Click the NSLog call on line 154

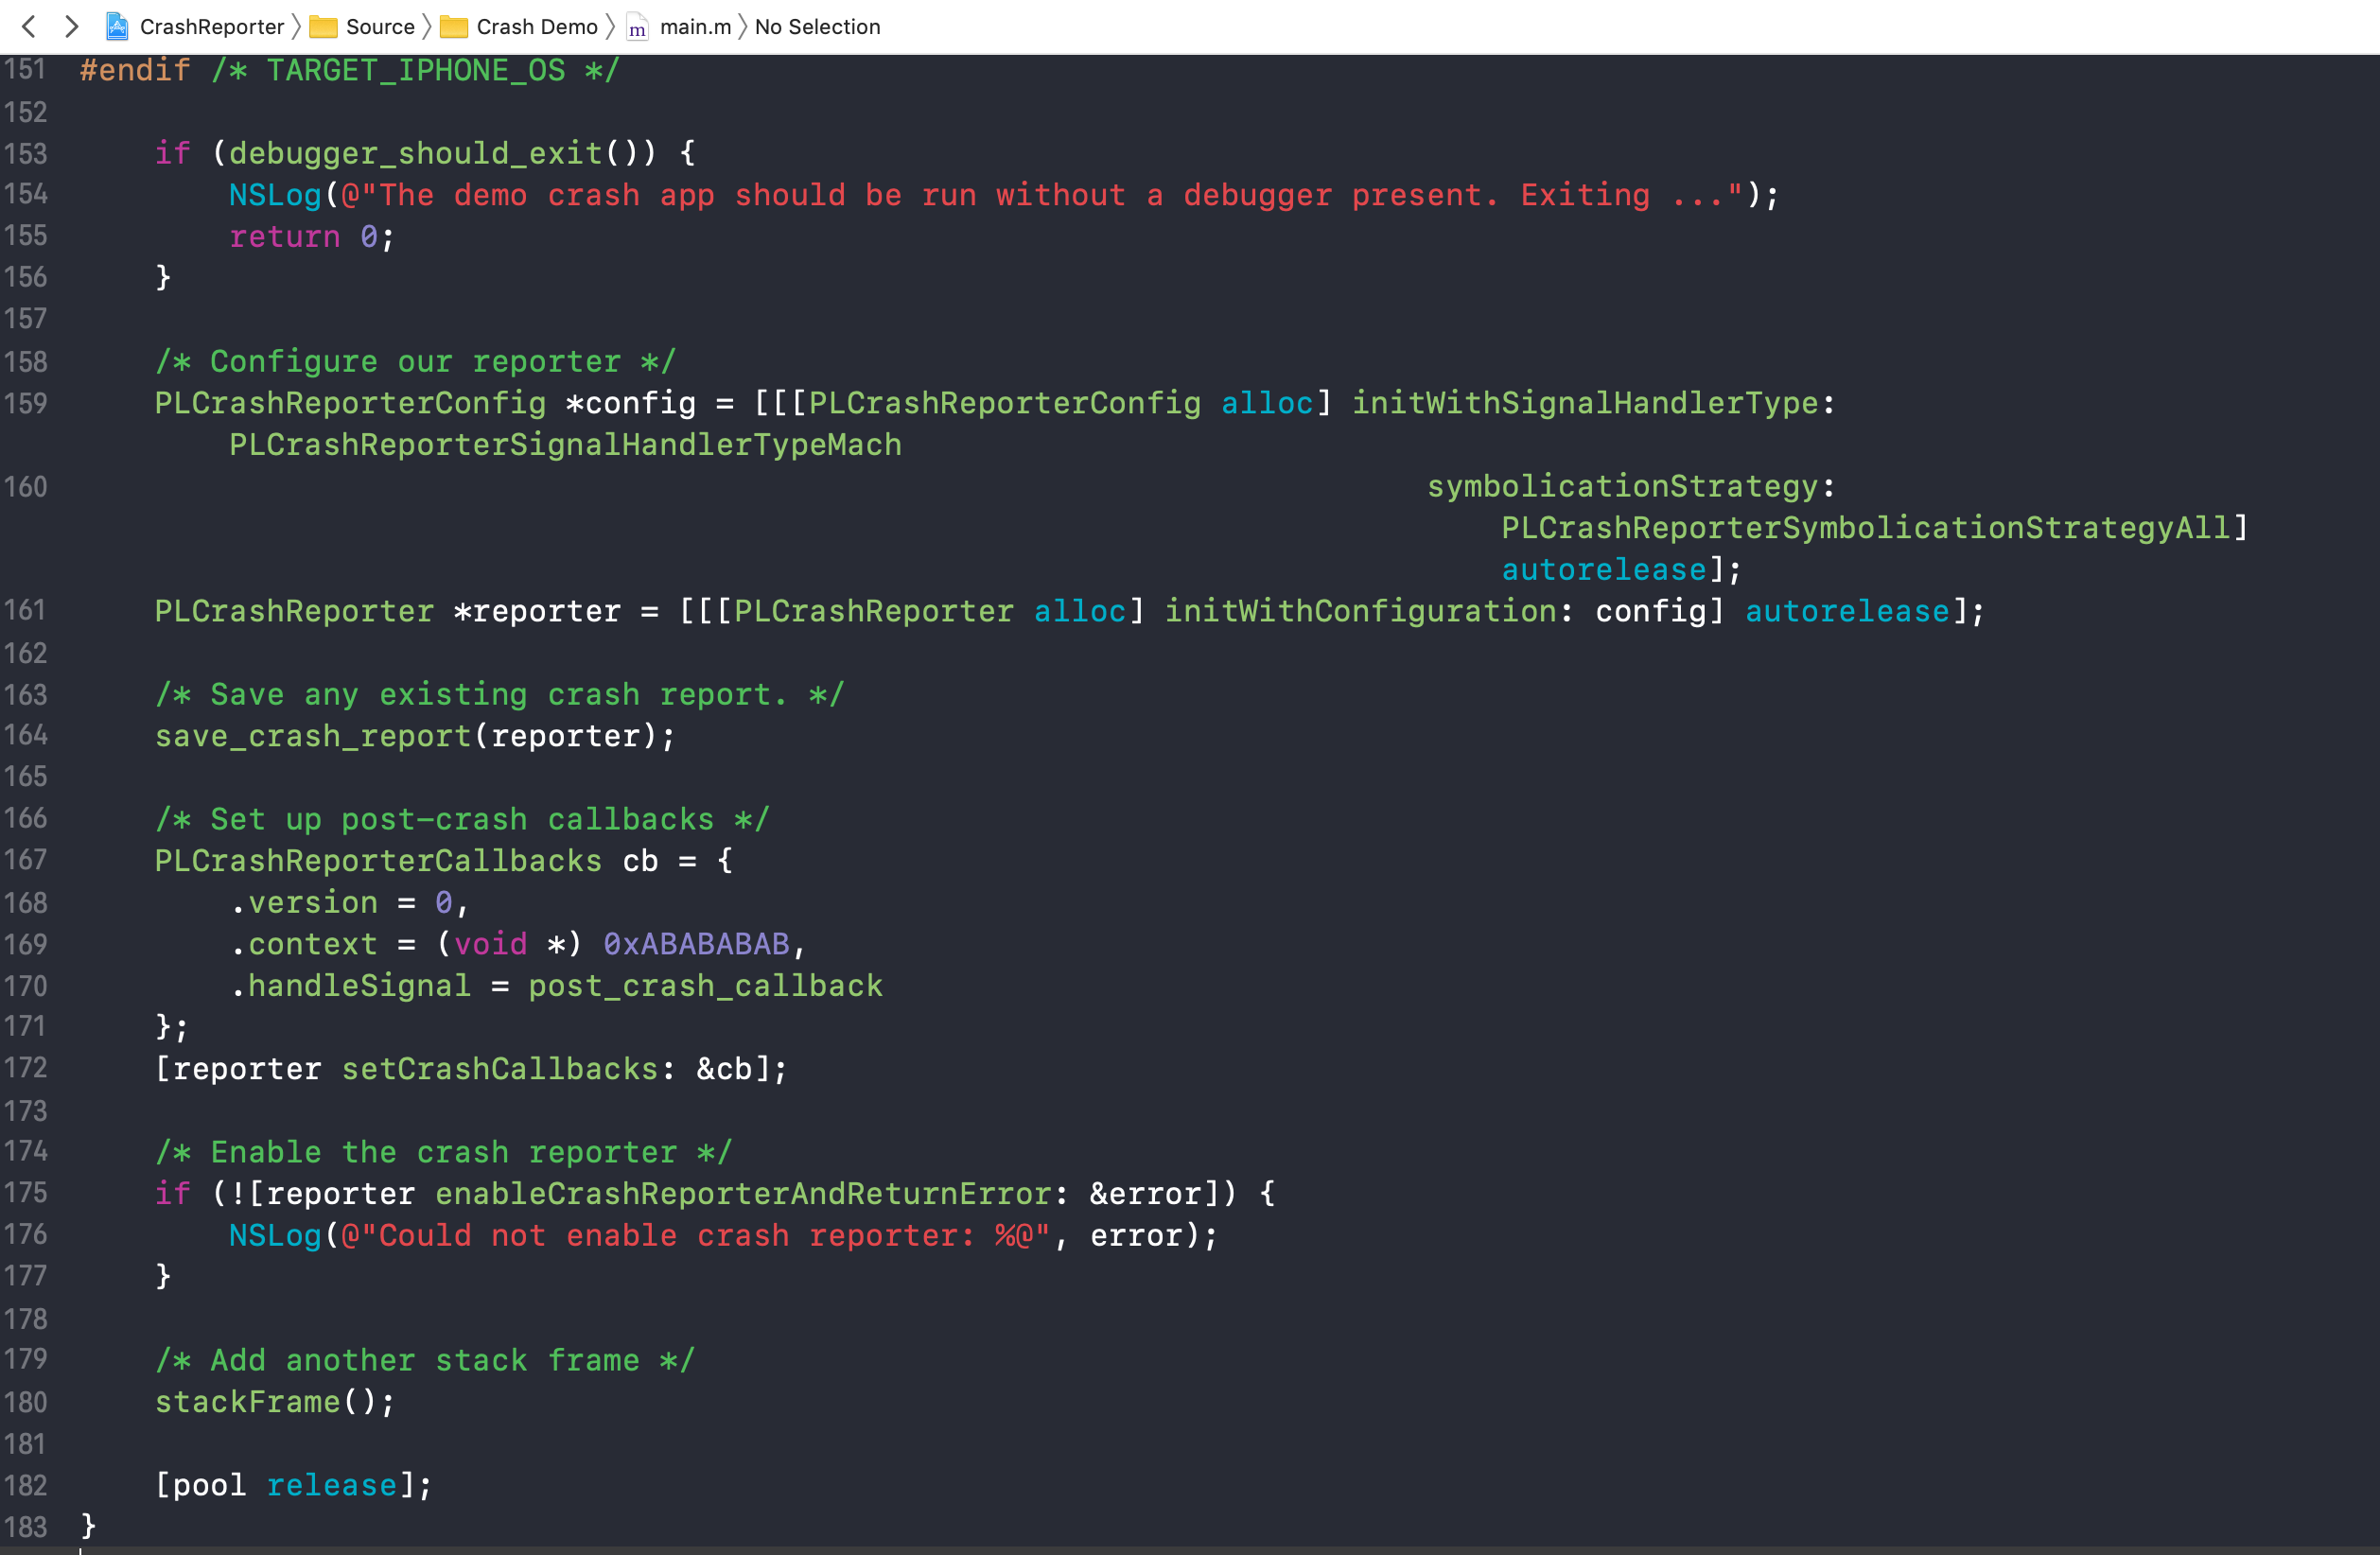click(275, 195)
